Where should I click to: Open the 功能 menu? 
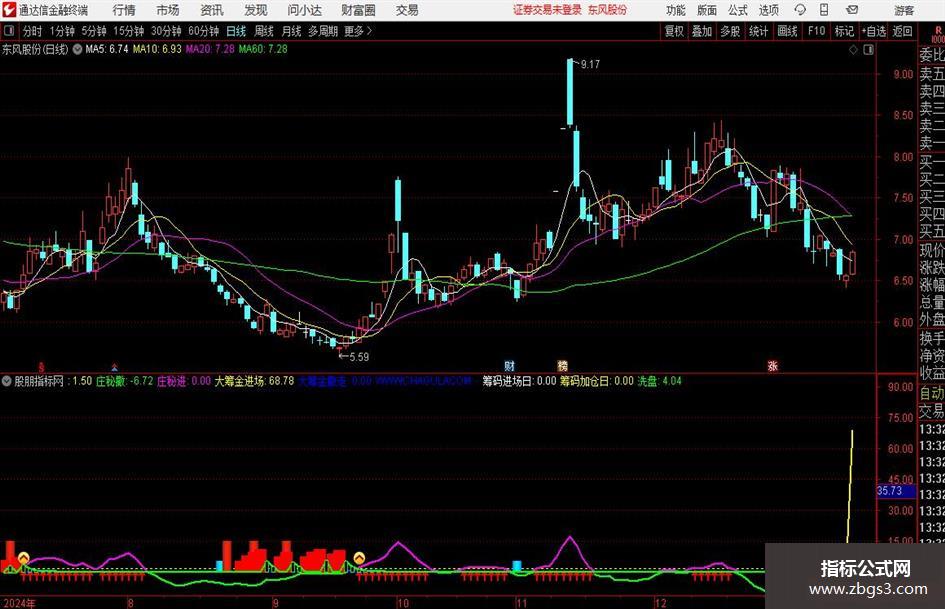point(676,10)
